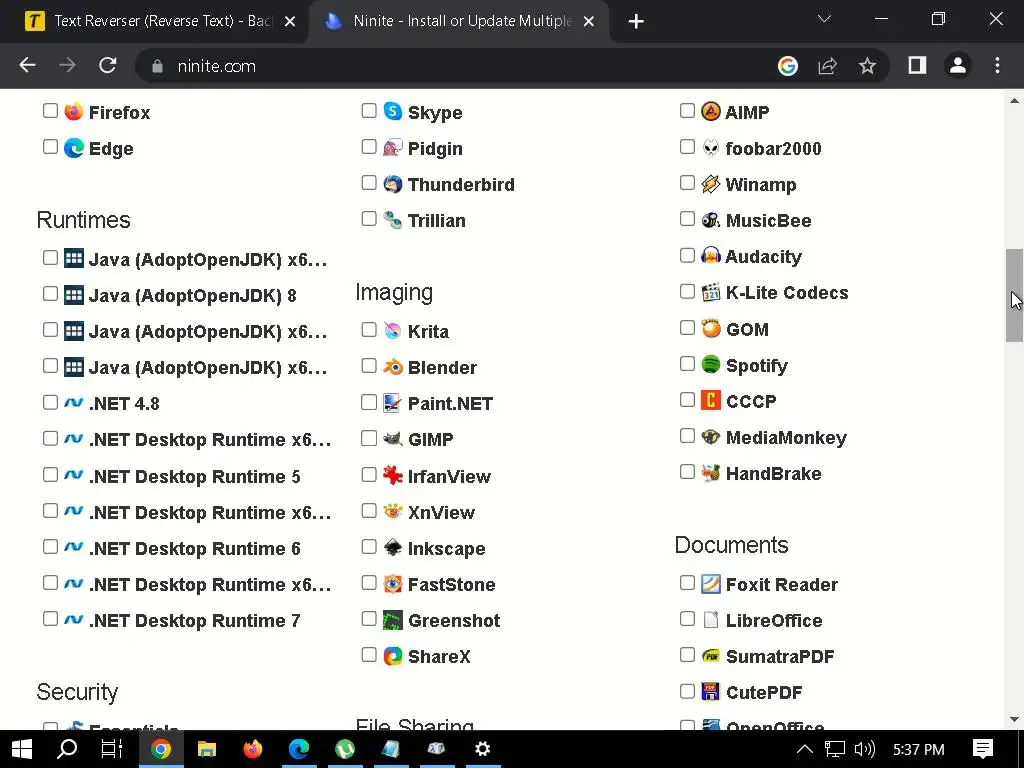The width and height of the screenshot is (1024, 768).
Task: Click the Spotify green icon
Action: [x=711, y=364]
